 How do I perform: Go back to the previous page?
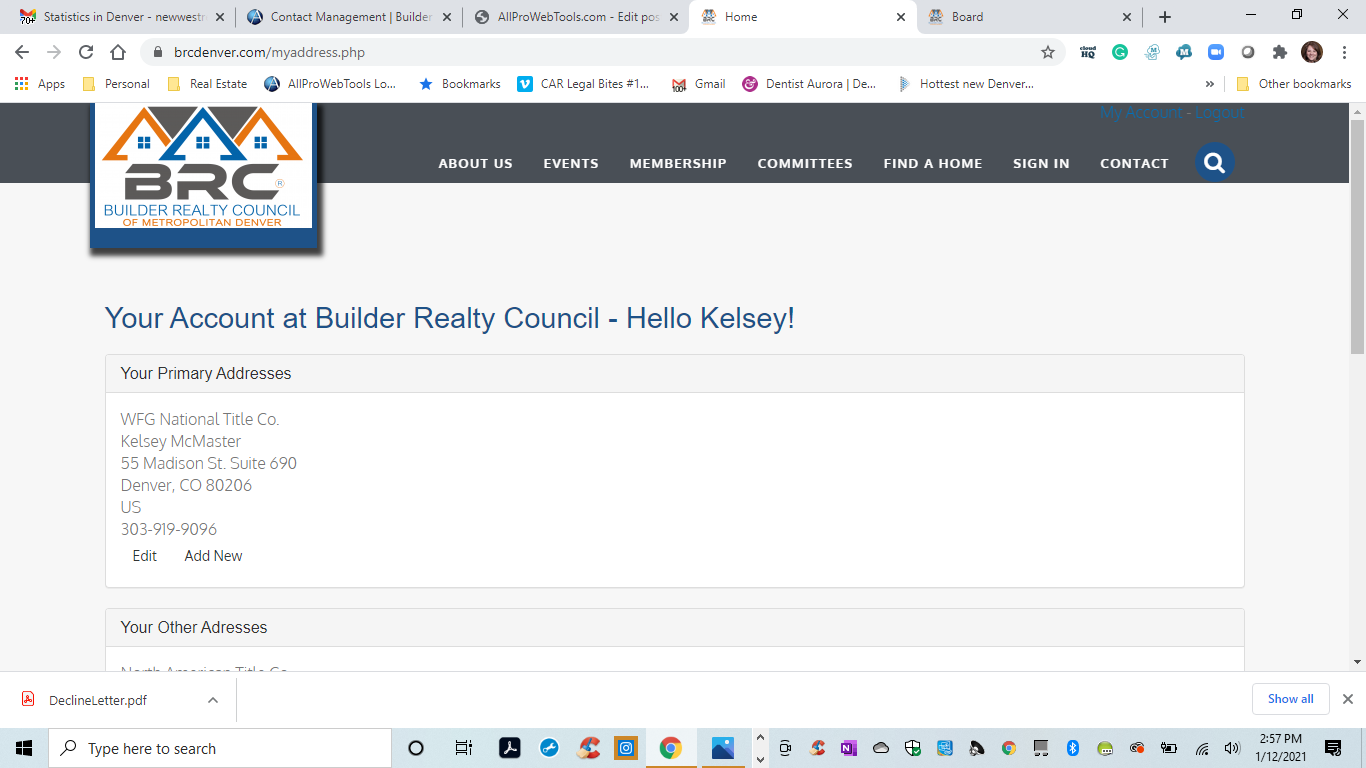pyautogui.click(x=22, y=52)
